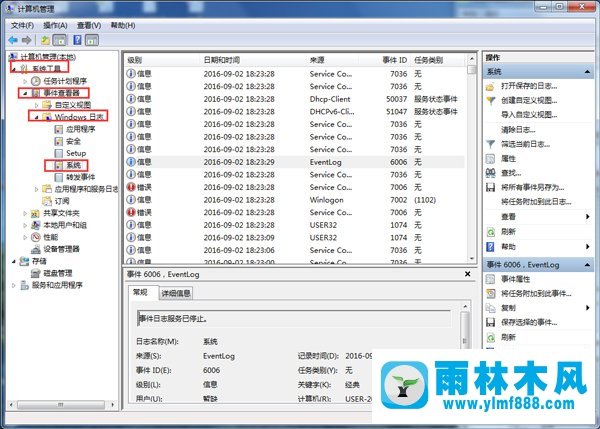Select the Winlogon 7002 event row

(295, 200)
